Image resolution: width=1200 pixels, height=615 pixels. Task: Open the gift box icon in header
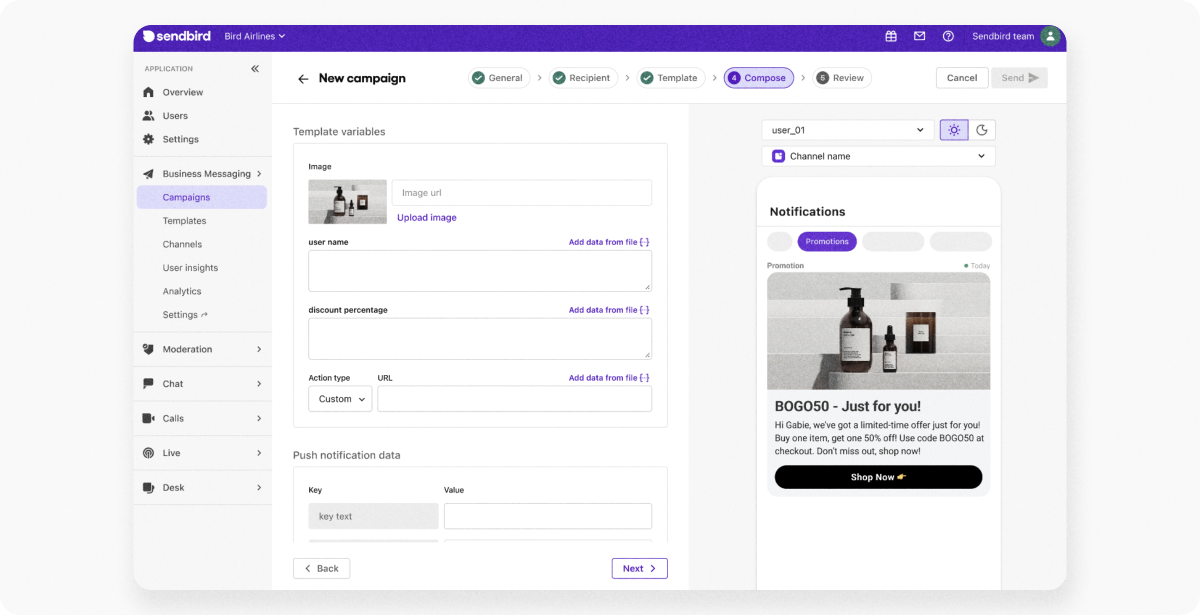pos(891,36)
